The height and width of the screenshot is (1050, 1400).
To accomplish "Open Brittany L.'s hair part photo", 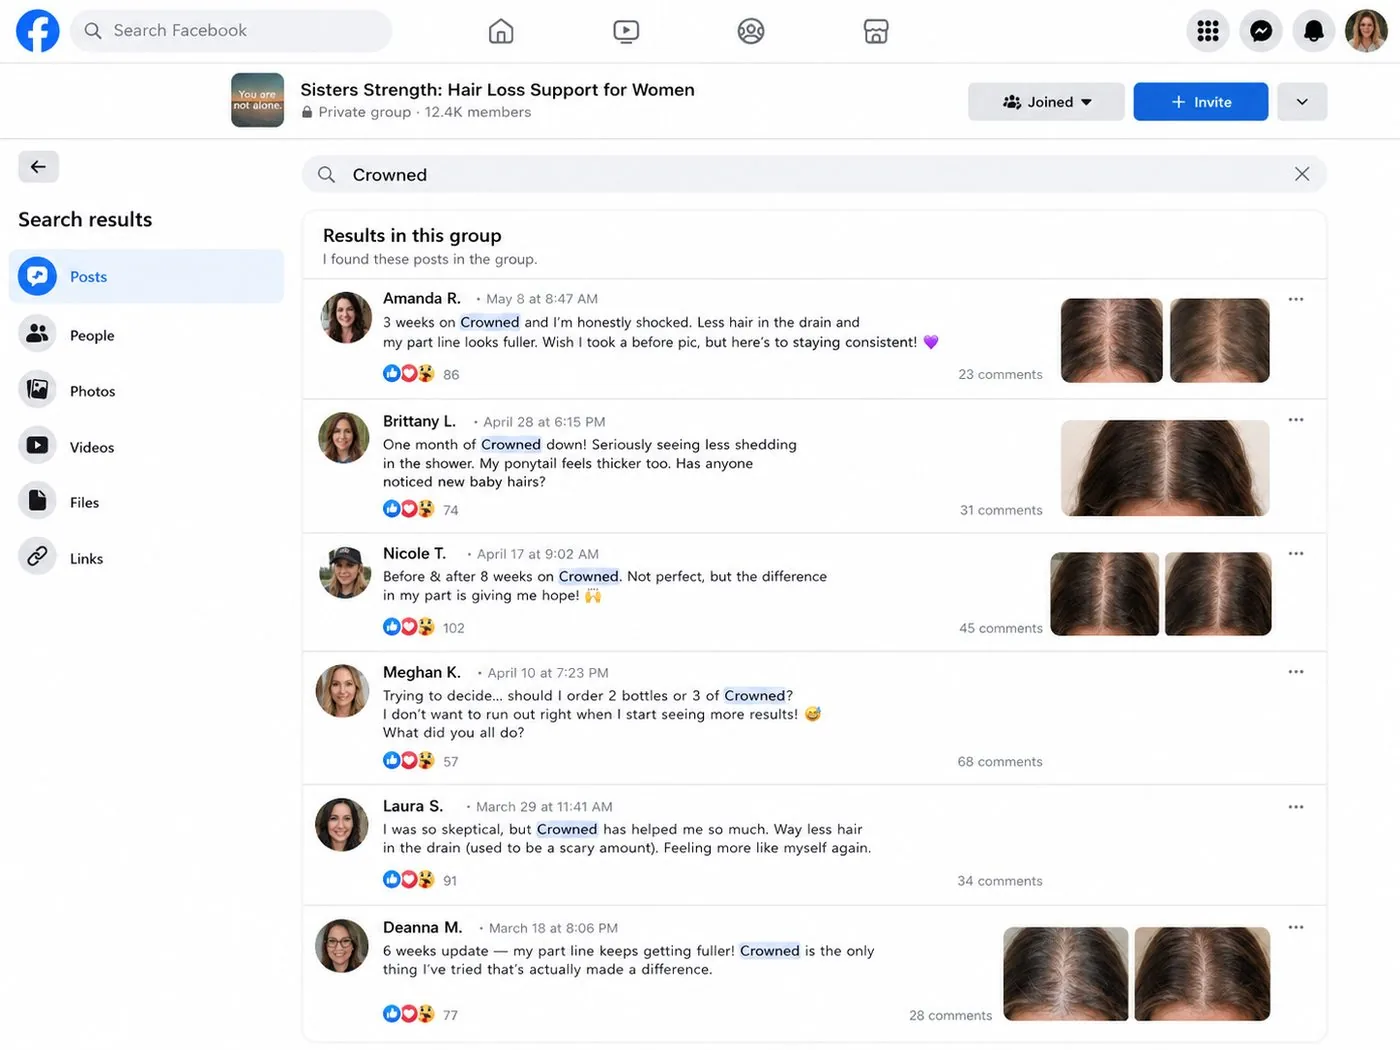I will click(x=1165, y=468).
